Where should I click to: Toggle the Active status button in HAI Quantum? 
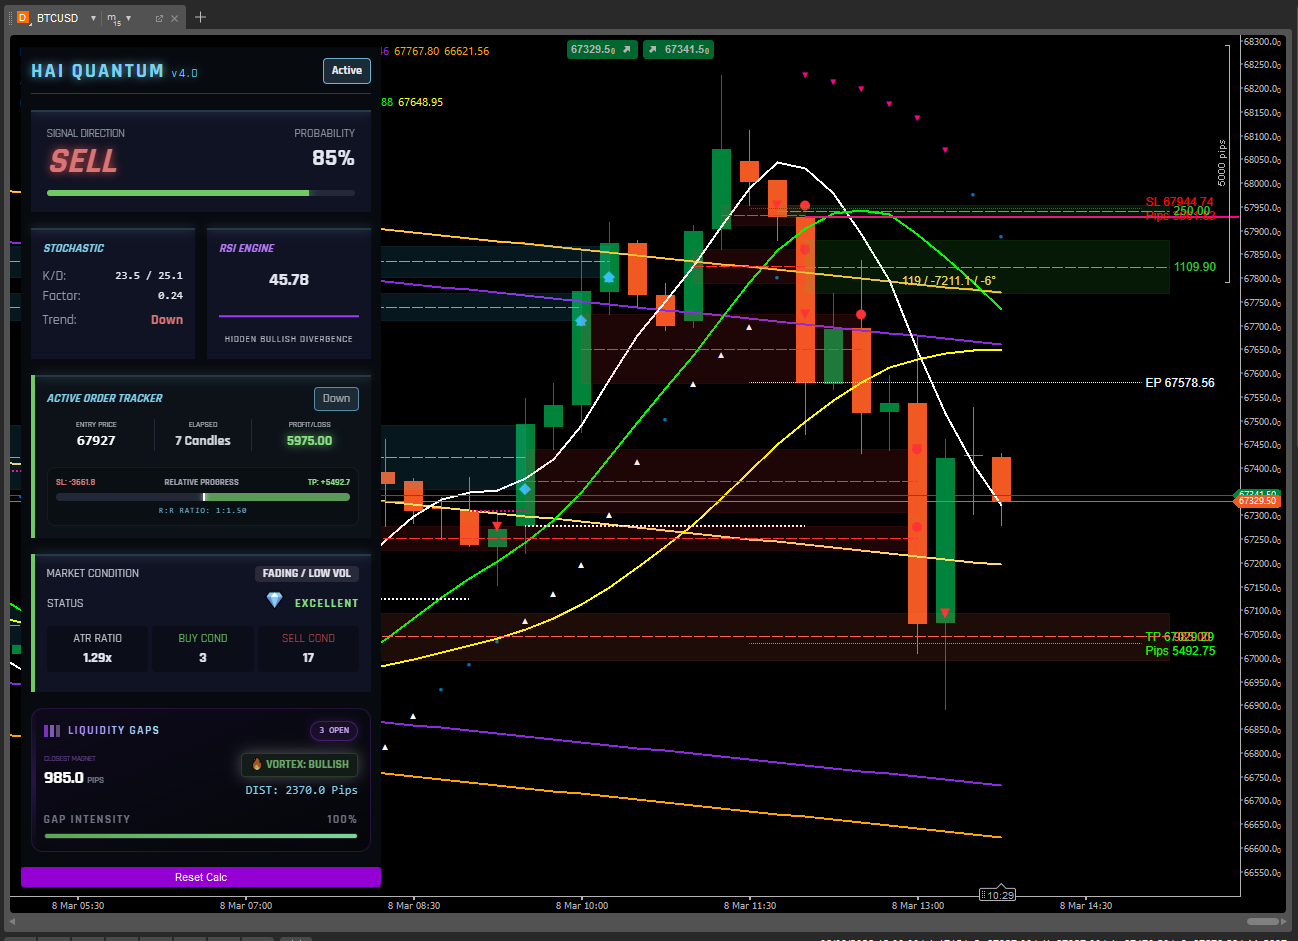[346, 71]
